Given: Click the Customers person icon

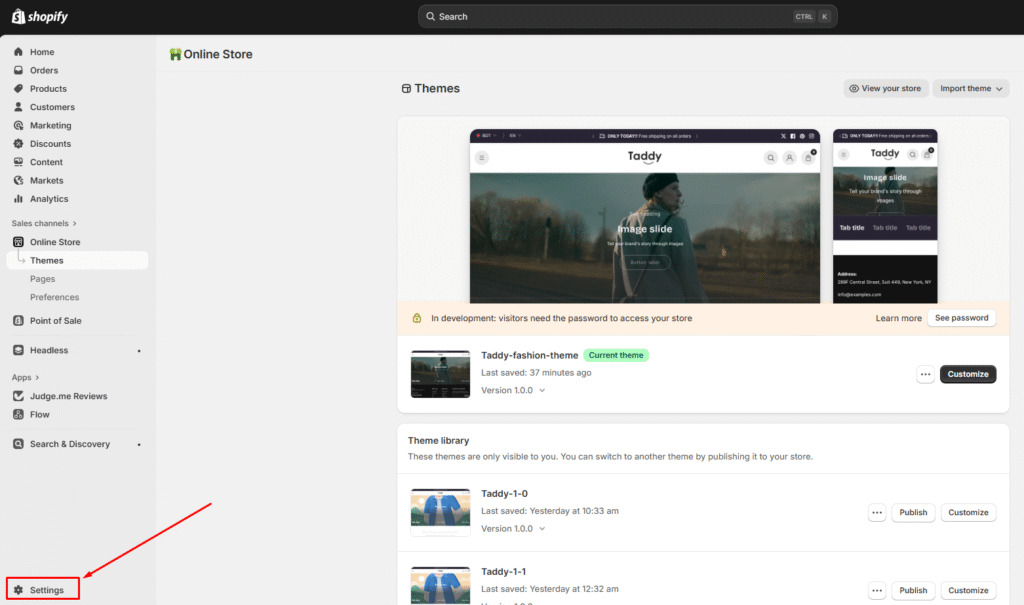Looking at the screenshot, I should tap(18, 106).
